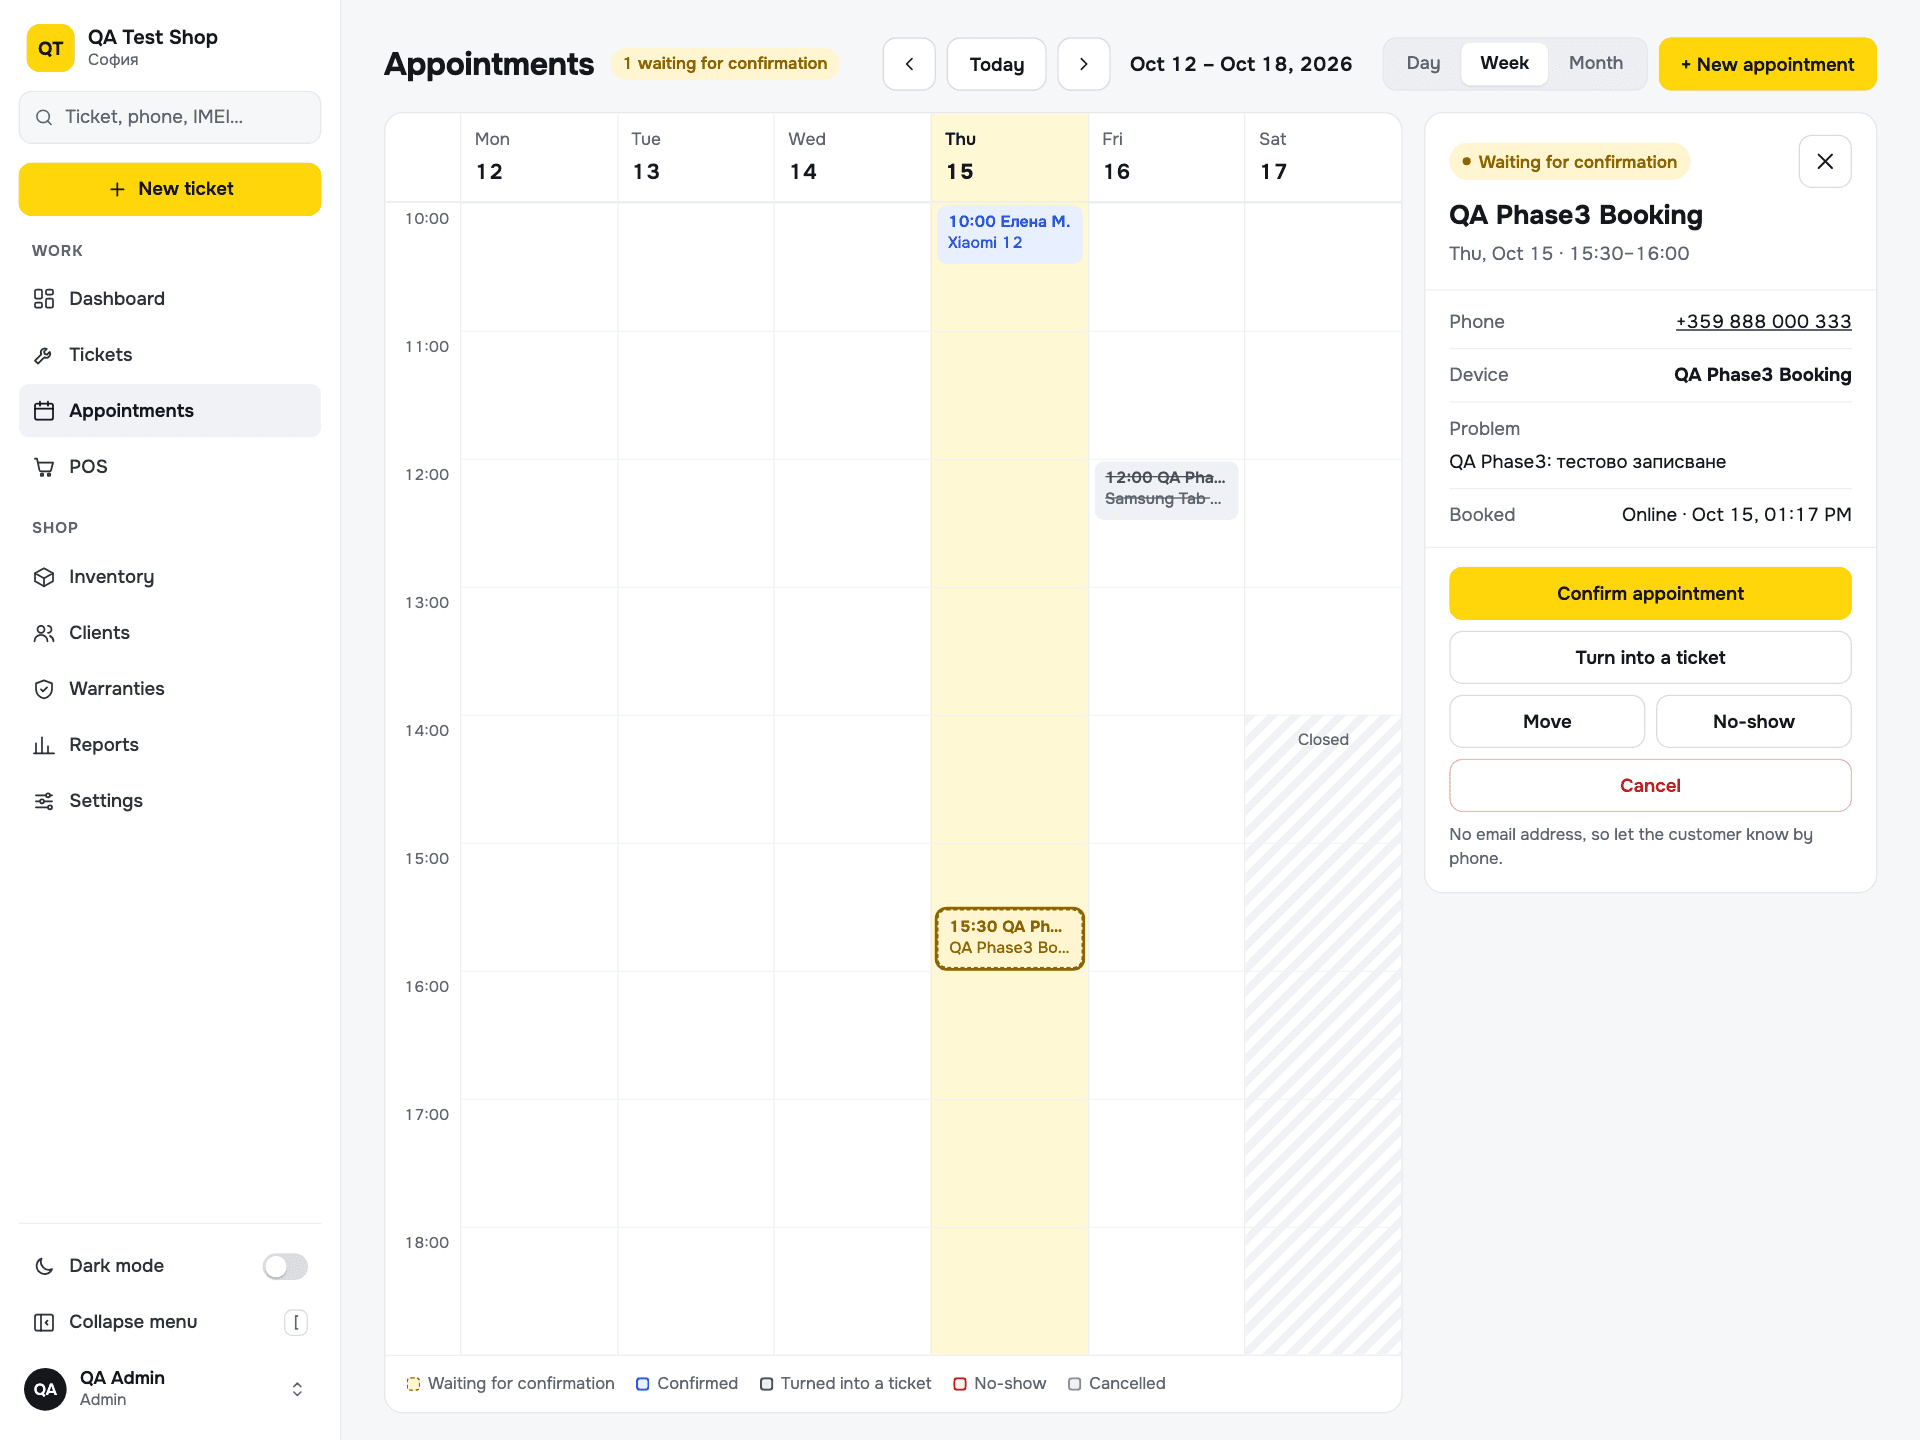Click the Reports chart icon
The image size is (1920, 1440).
pyautogui.click(x=44, y=745)
